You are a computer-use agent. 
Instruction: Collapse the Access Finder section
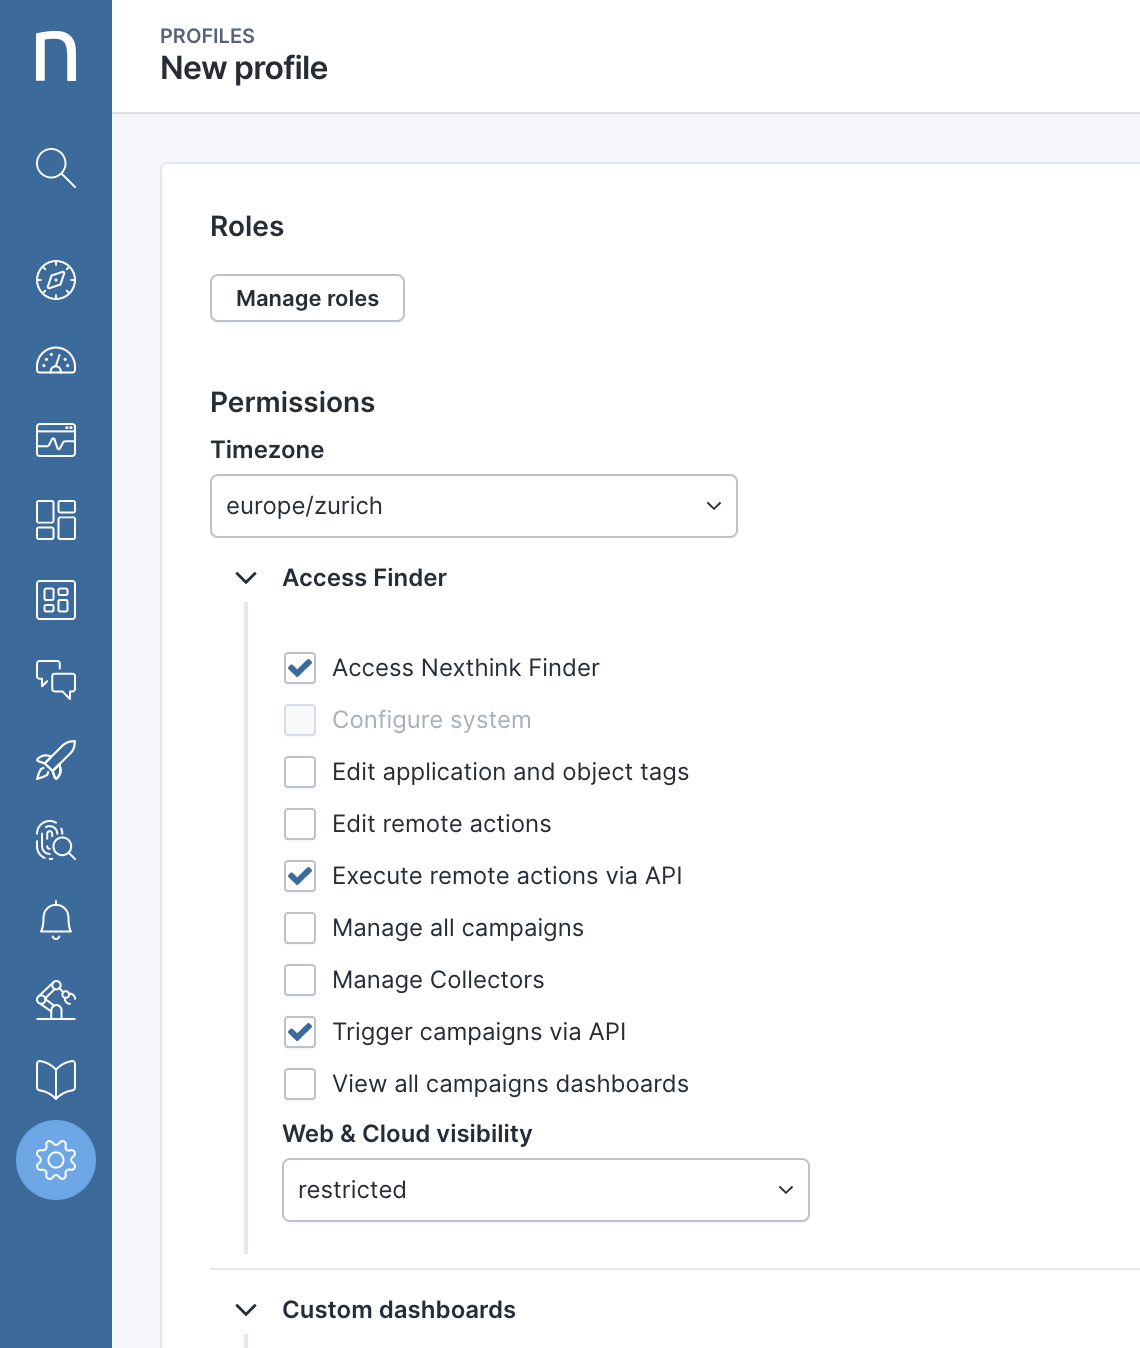[246, 578]
